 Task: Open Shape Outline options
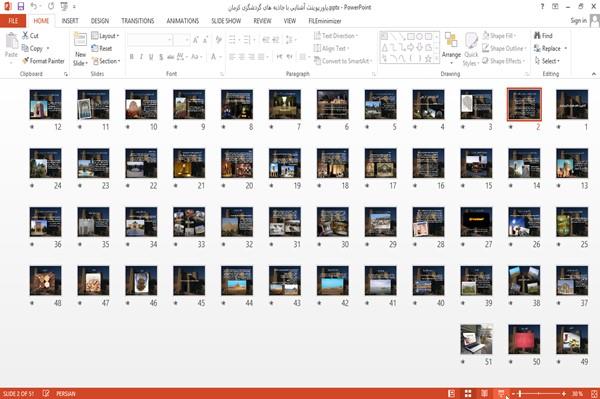(504, 48)
